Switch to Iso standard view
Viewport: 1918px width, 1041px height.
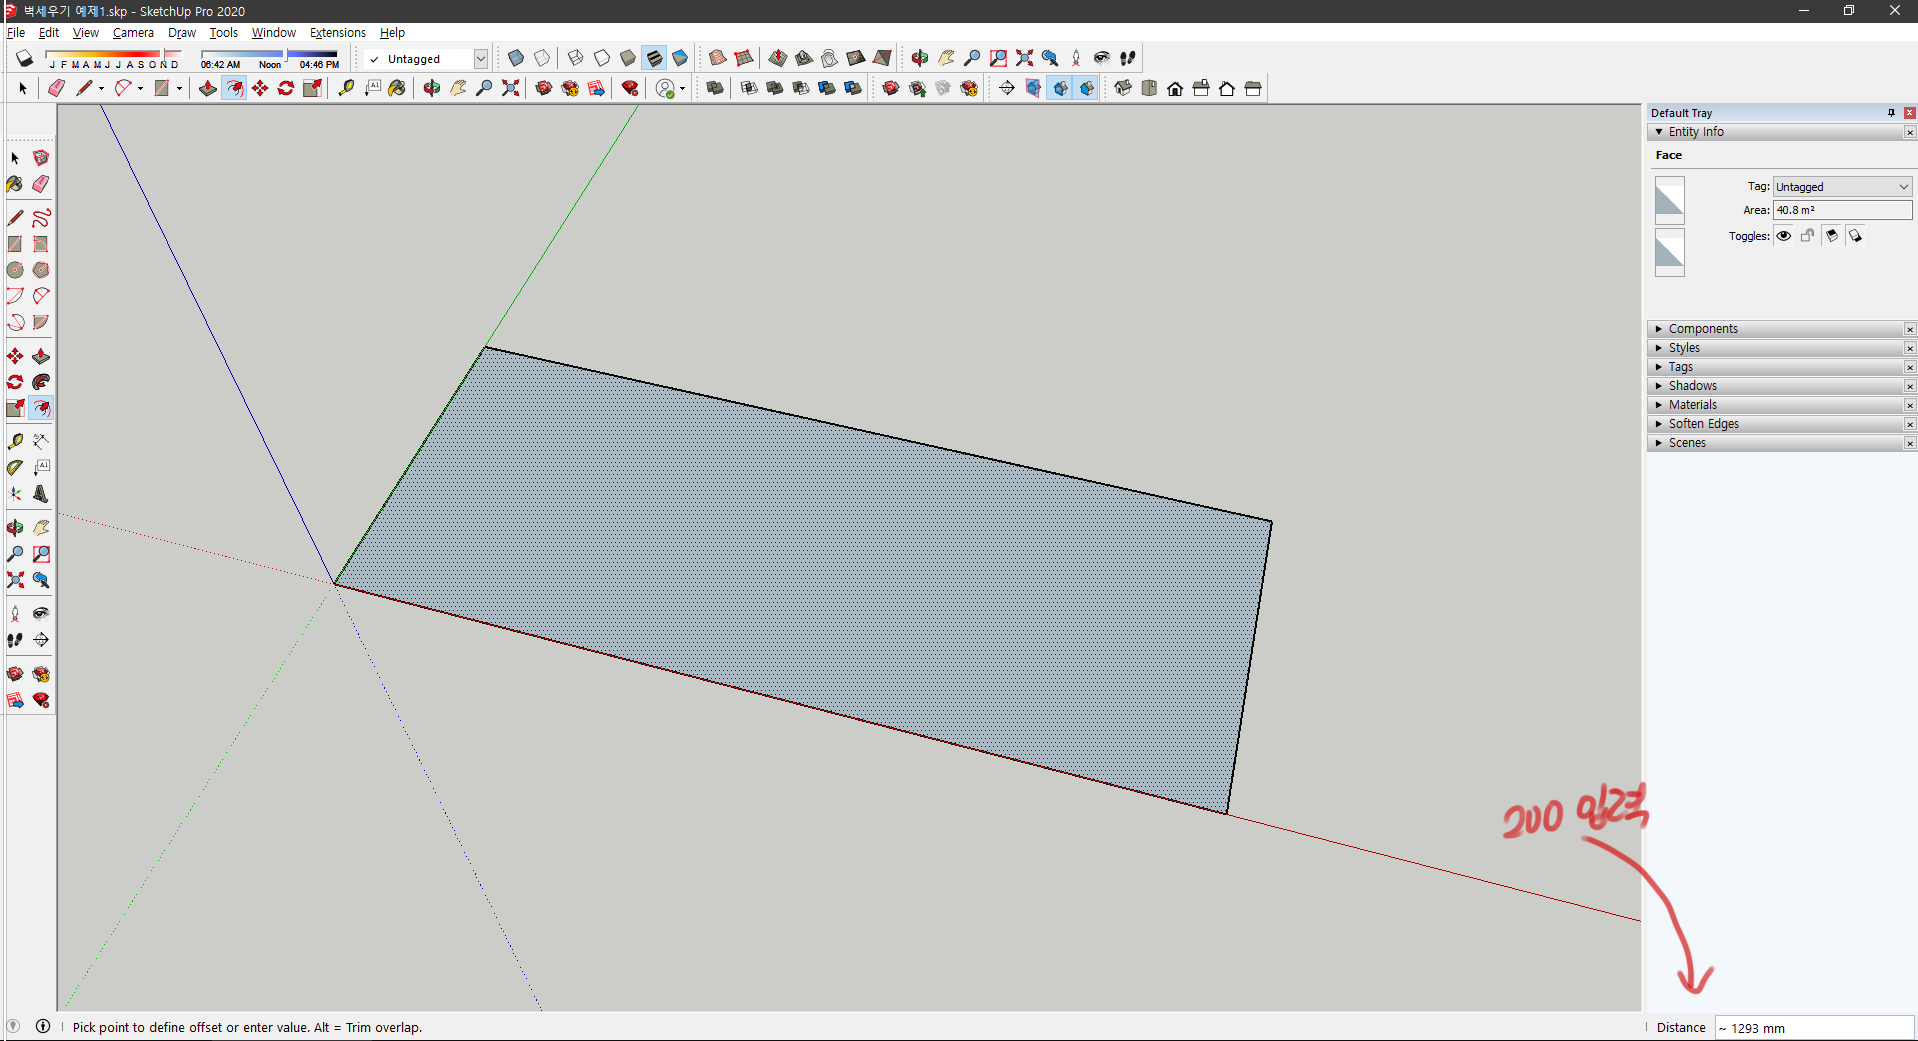[1123, 88]
